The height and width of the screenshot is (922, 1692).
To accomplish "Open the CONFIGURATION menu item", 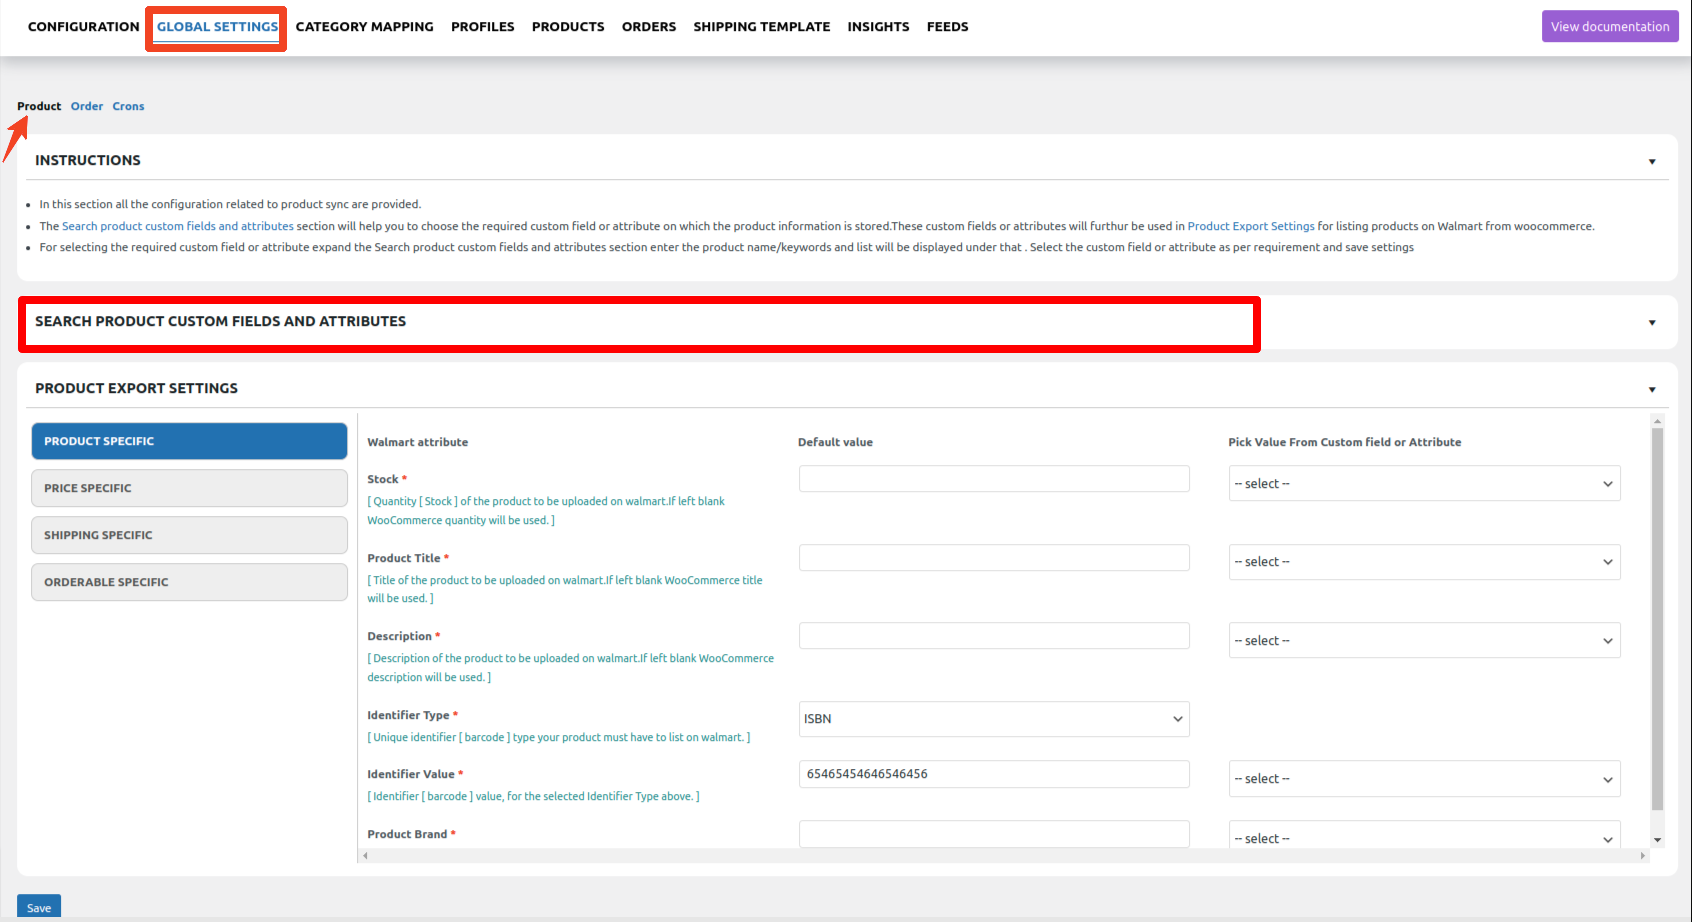I will tap(83, 26).
